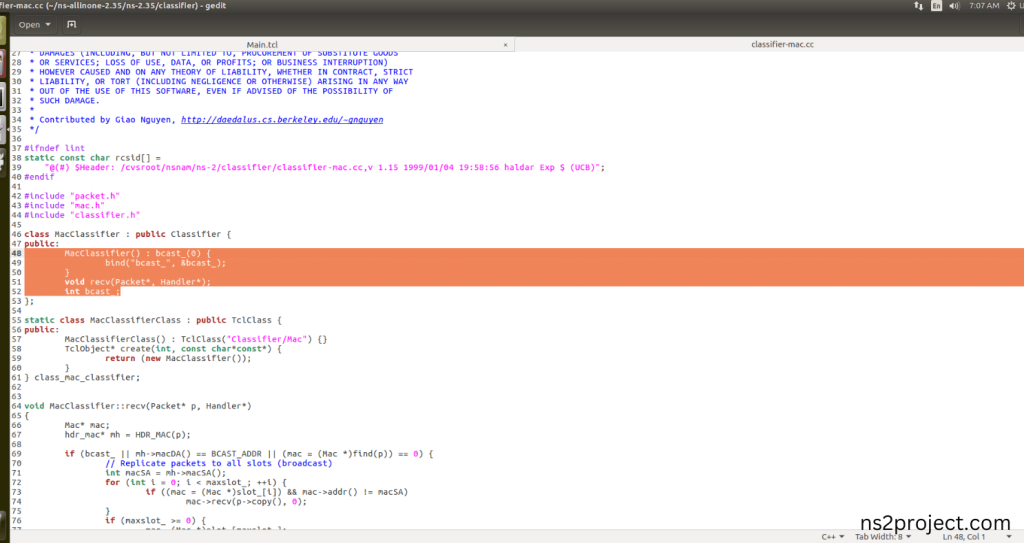Click '// Replicate packets to all slots' comment

point(219,463)
